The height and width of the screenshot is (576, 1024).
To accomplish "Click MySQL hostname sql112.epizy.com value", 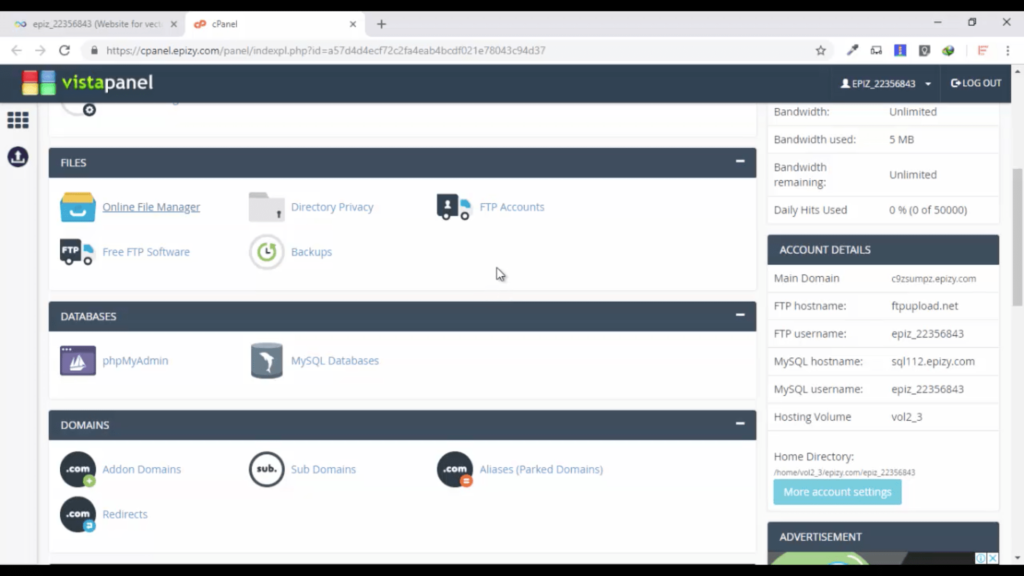I will click(933, 361).
